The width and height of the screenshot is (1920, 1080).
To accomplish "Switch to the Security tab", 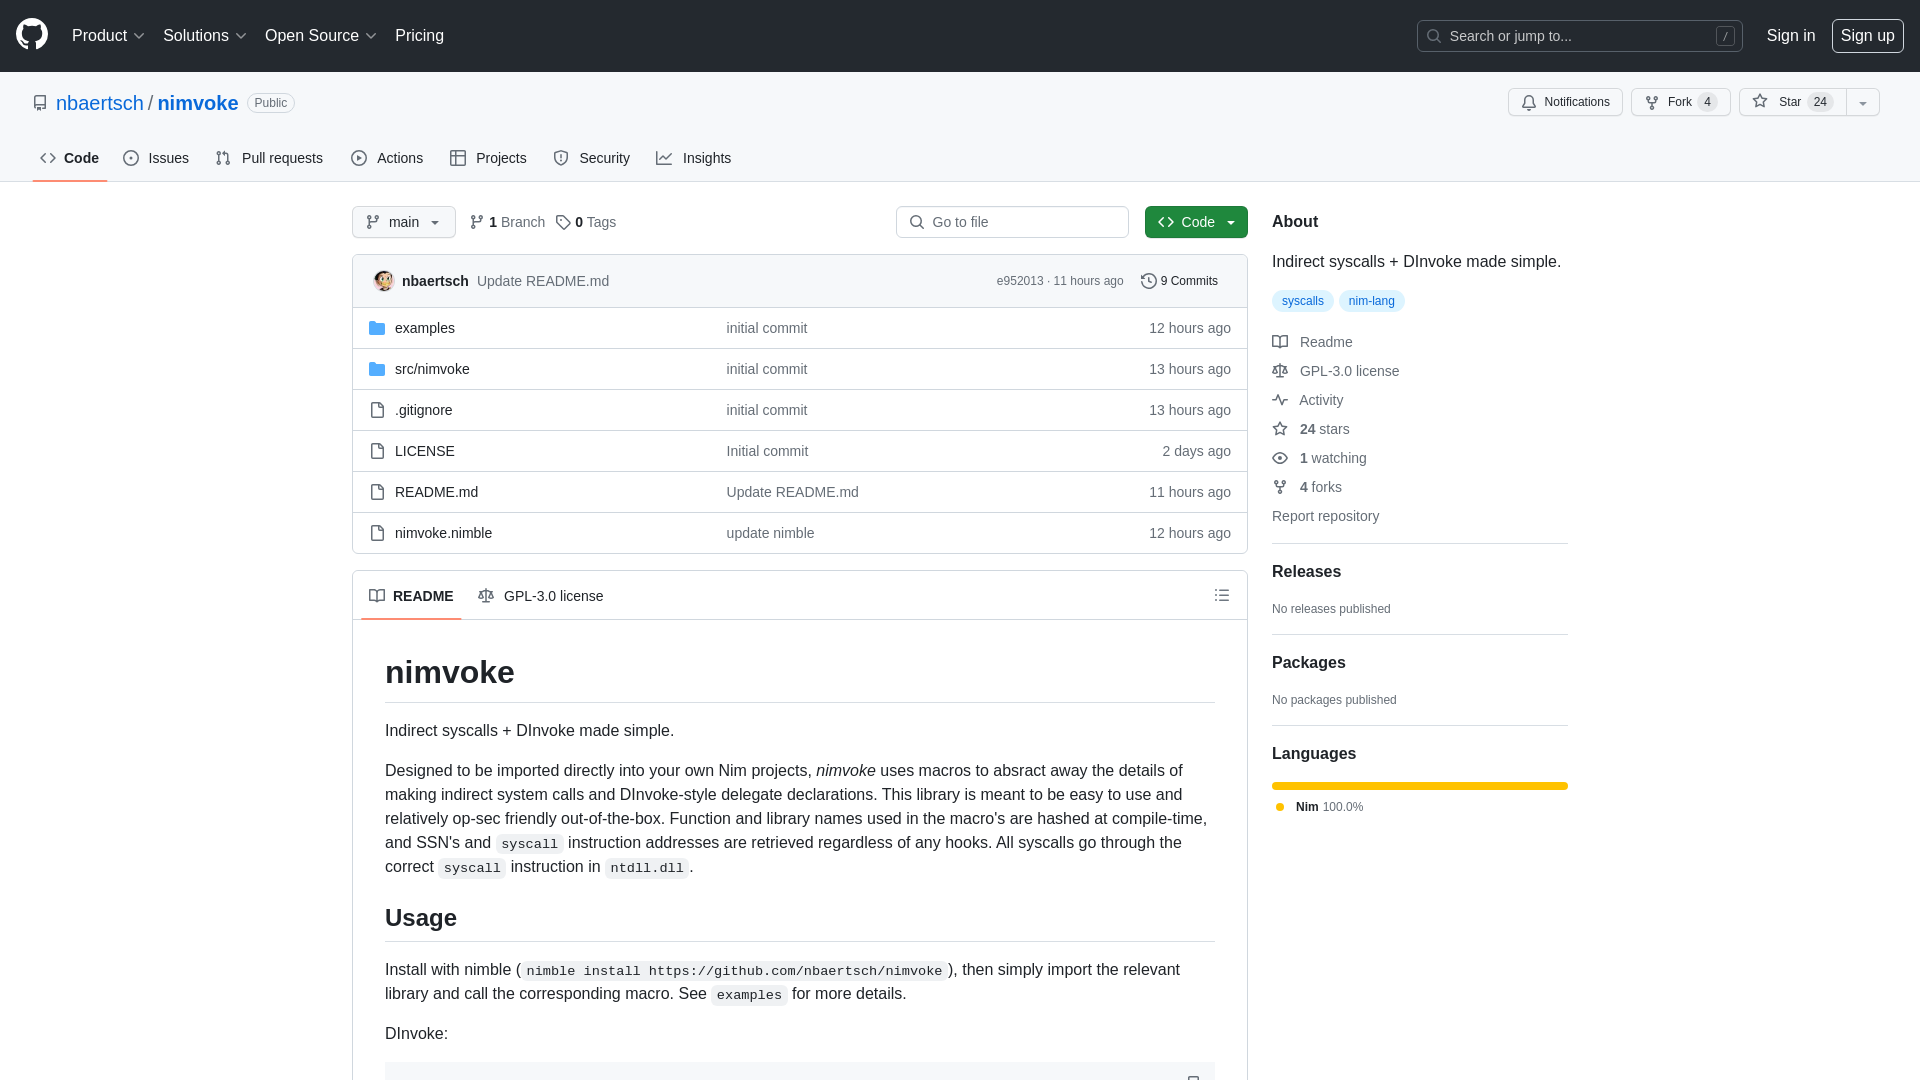I will [592, 158].
